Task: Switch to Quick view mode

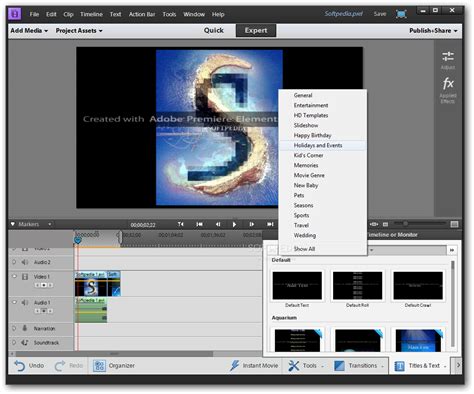Action: [x=214, y=30]
